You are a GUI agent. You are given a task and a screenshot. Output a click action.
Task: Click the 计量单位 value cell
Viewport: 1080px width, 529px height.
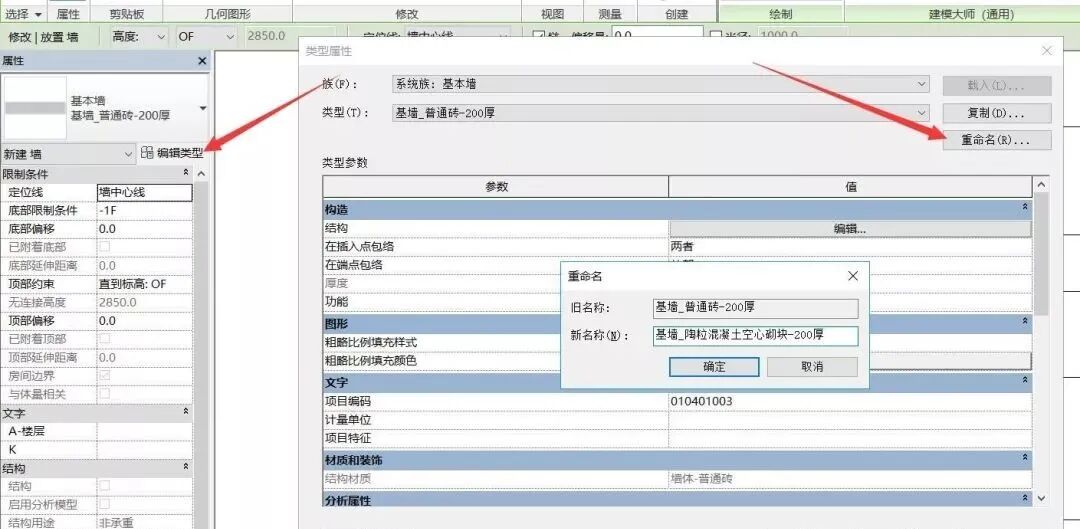(x=850, y=419)
